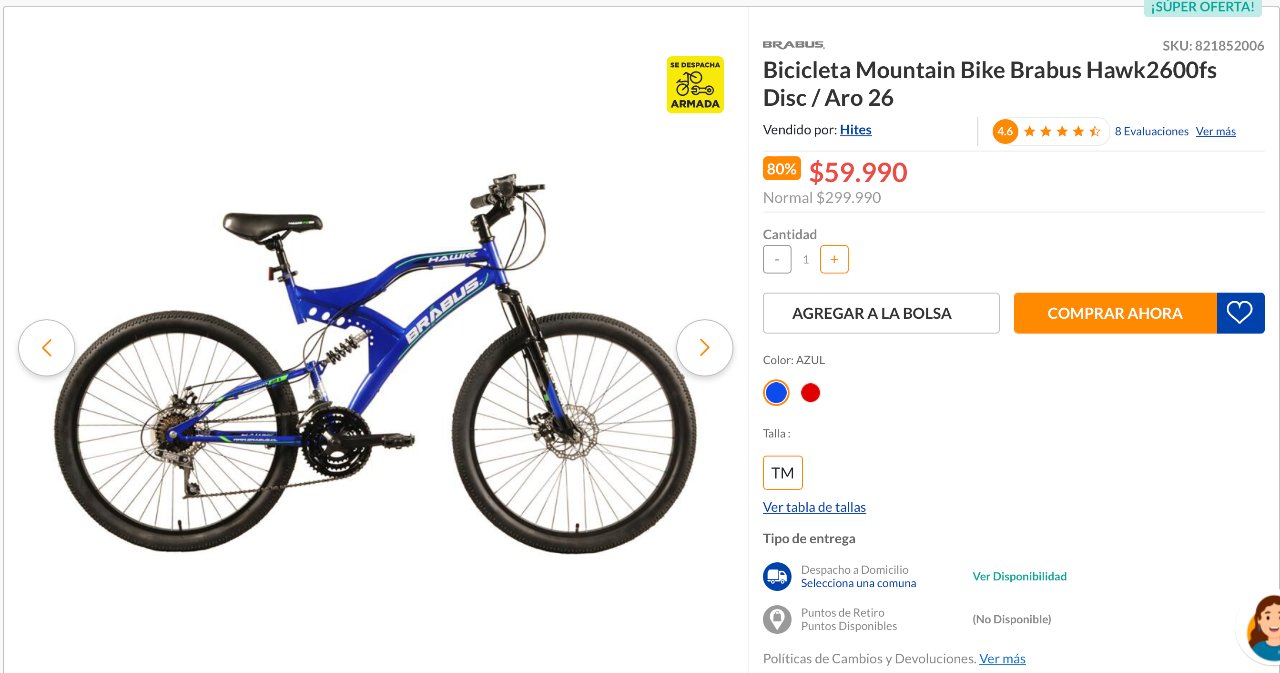Click the 4.6 star rating badge
The height and width of the screenshot is (673, 1280).
coord(1005,131)
